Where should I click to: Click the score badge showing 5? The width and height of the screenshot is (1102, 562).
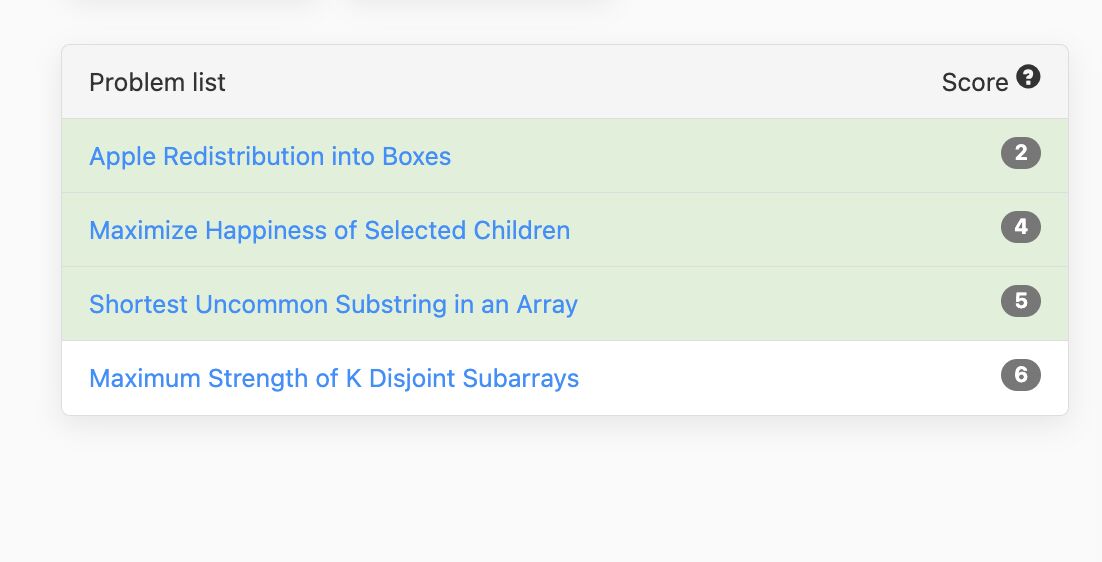point(1020,301)
